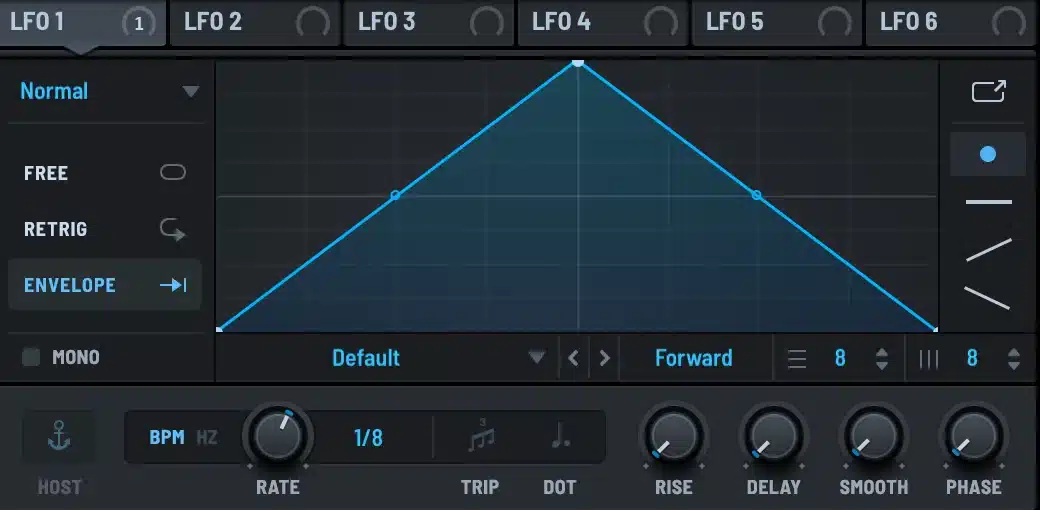Click the LFO 1 modulation amount circle
Image resolution: width=1040 pixels, height=510 pixels.
click(x=139, y=23)
